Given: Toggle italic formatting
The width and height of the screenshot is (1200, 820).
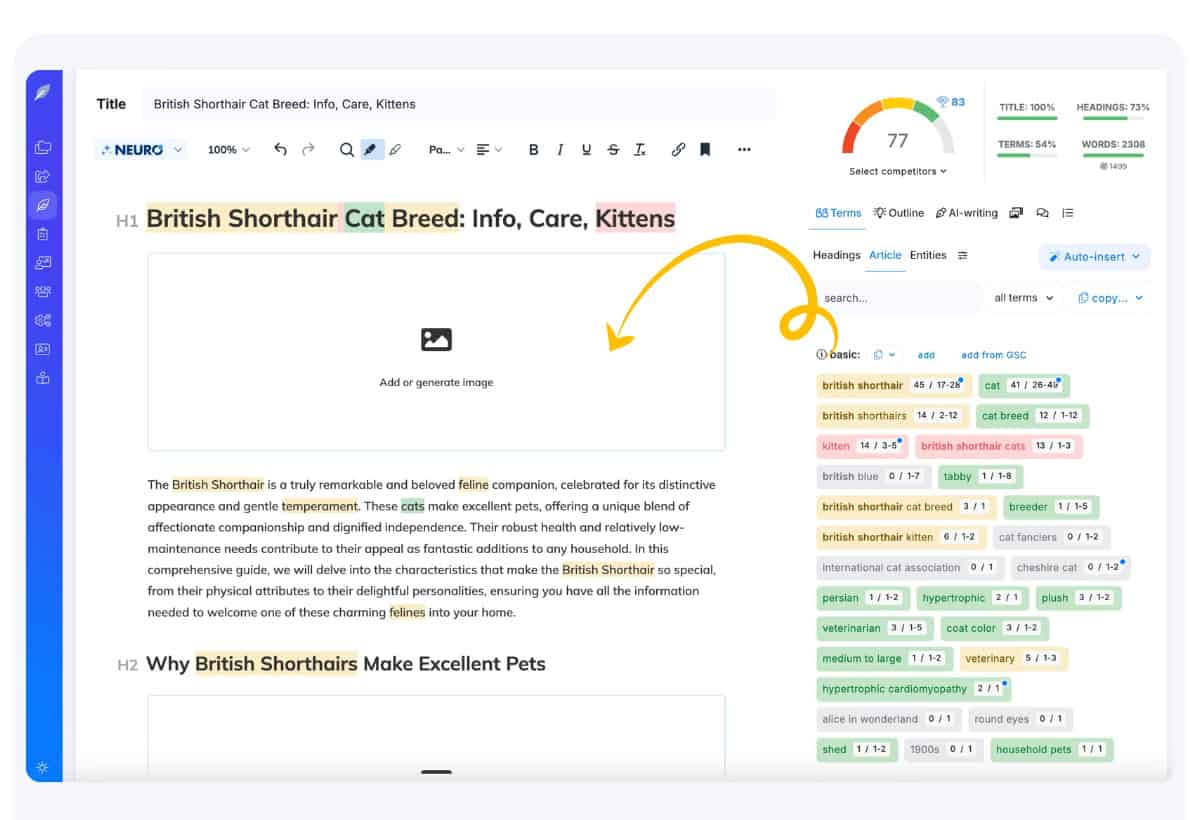Looking at the screenshot, I should click(560, 149).
